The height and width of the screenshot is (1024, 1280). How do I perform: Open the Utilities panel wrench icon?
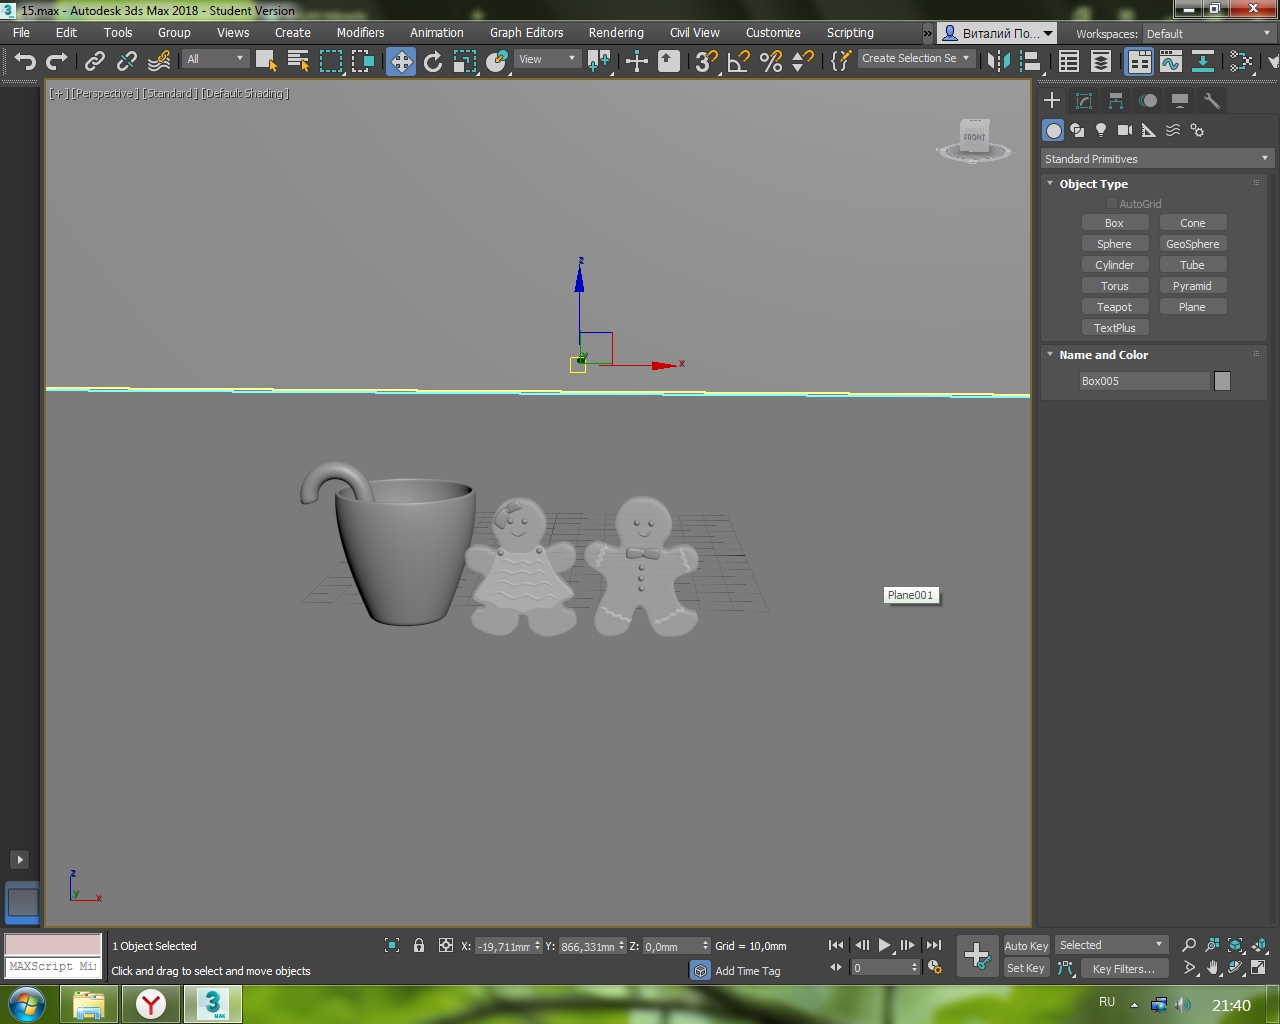(1211, 101)
